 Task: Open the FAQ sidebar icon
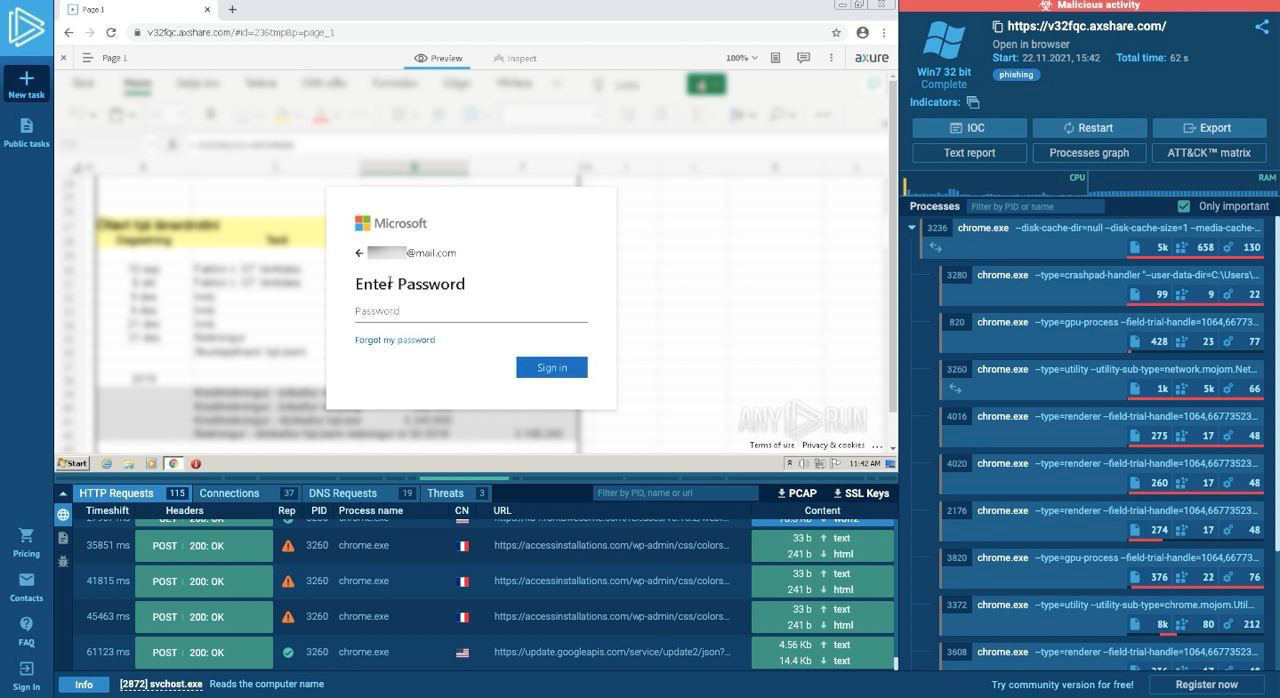(x=26, y=630)
